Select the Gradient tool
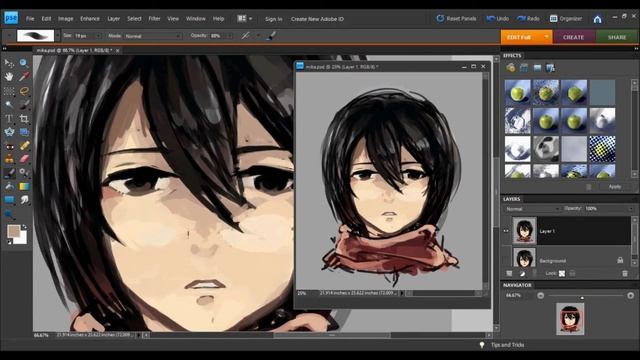 click(24, 187)
